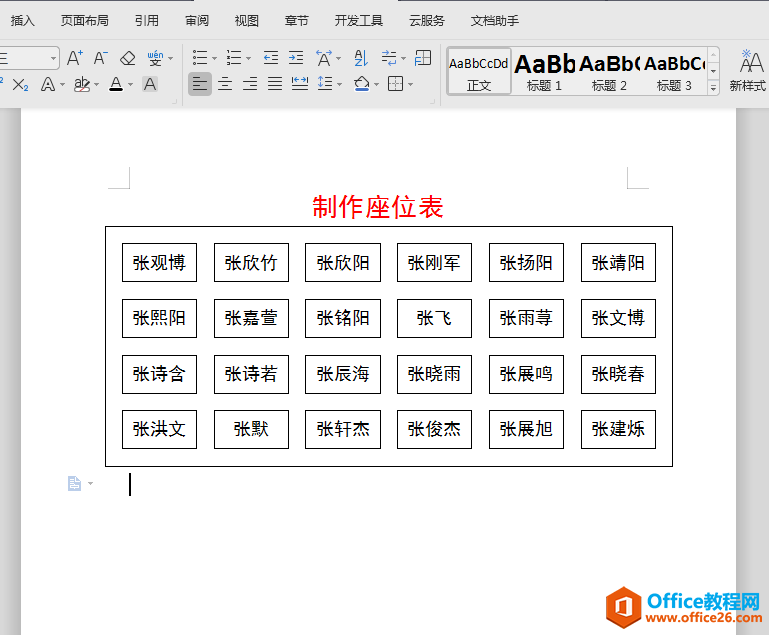
Task: Click the font color swatch button
Action: 116,85
